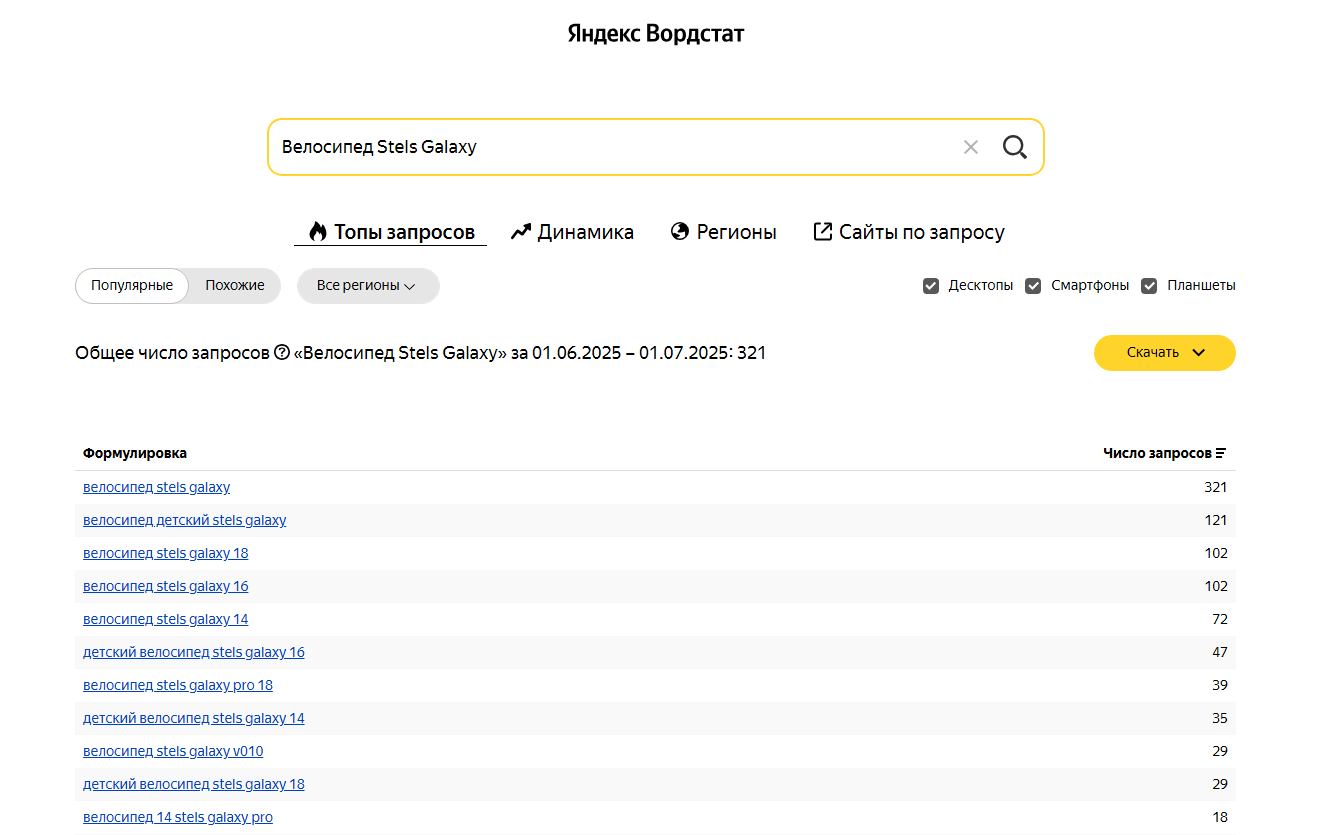Open the Динамика tab
1328x835 pixels.
tap(572, 232)
